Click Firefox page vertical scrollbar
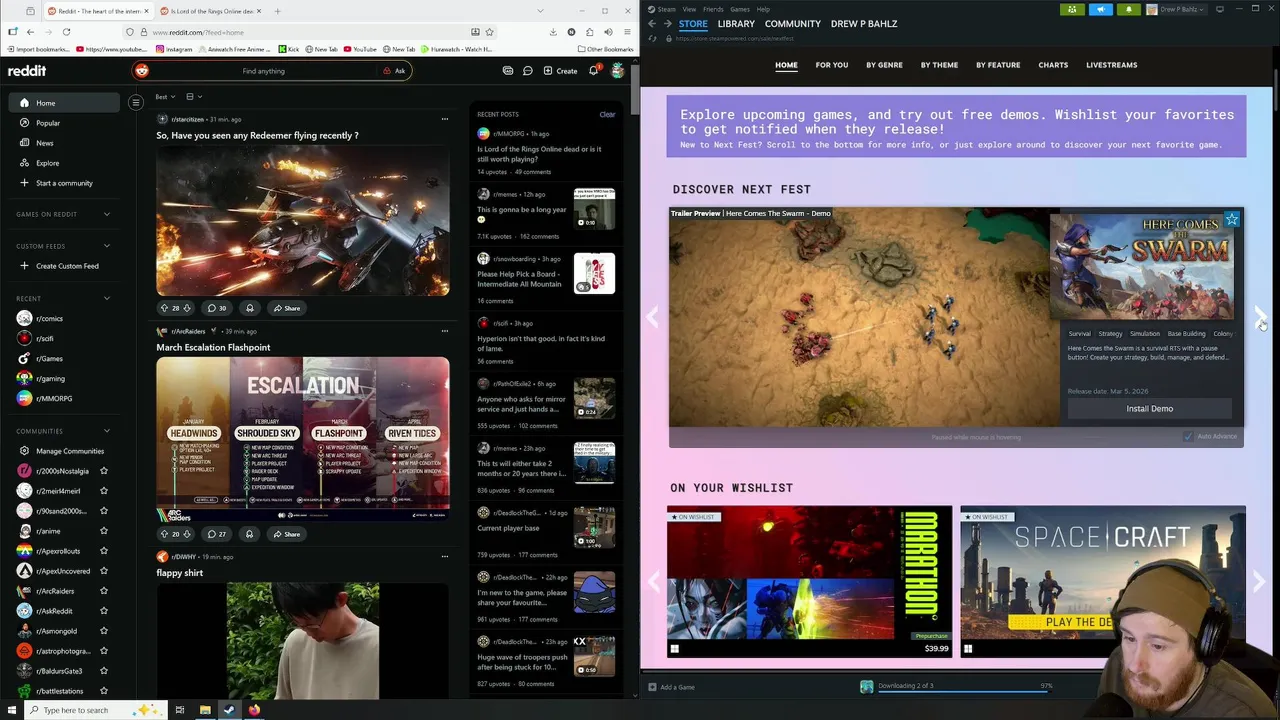This screenshot has height=720, width=1280. (x=635, y=92)
